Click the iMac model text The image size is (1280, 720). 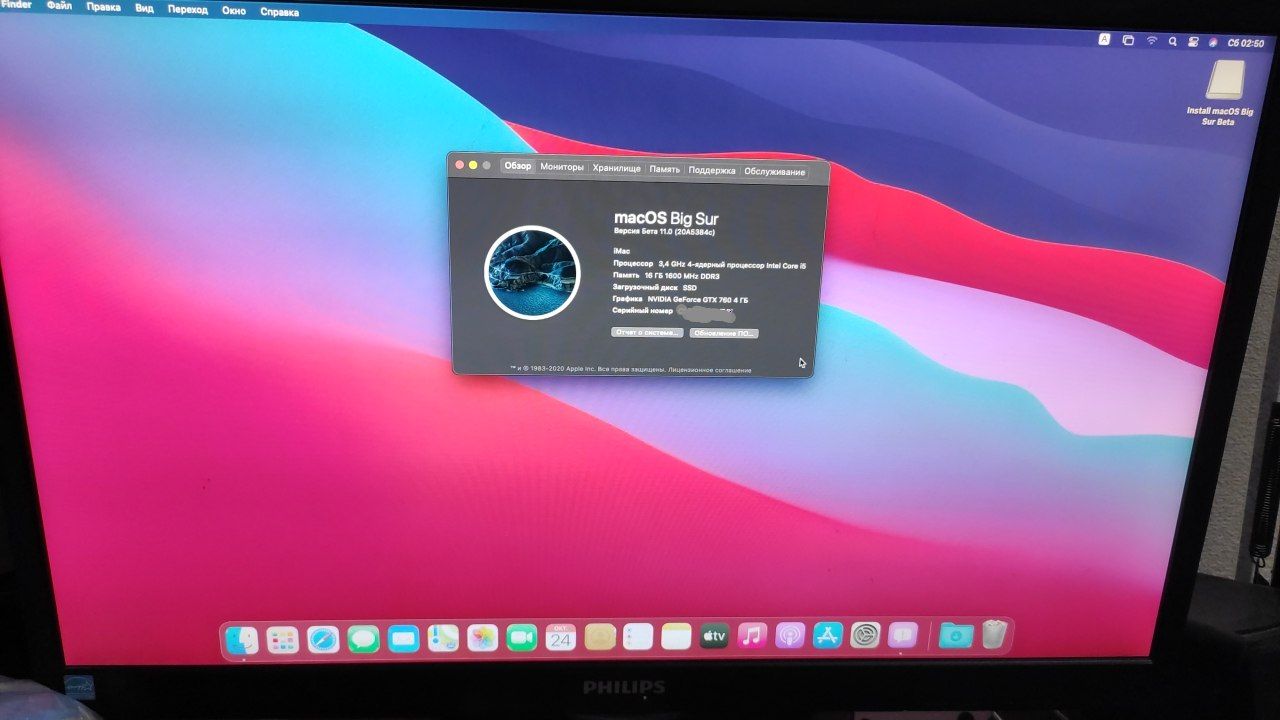coord(622,249)
